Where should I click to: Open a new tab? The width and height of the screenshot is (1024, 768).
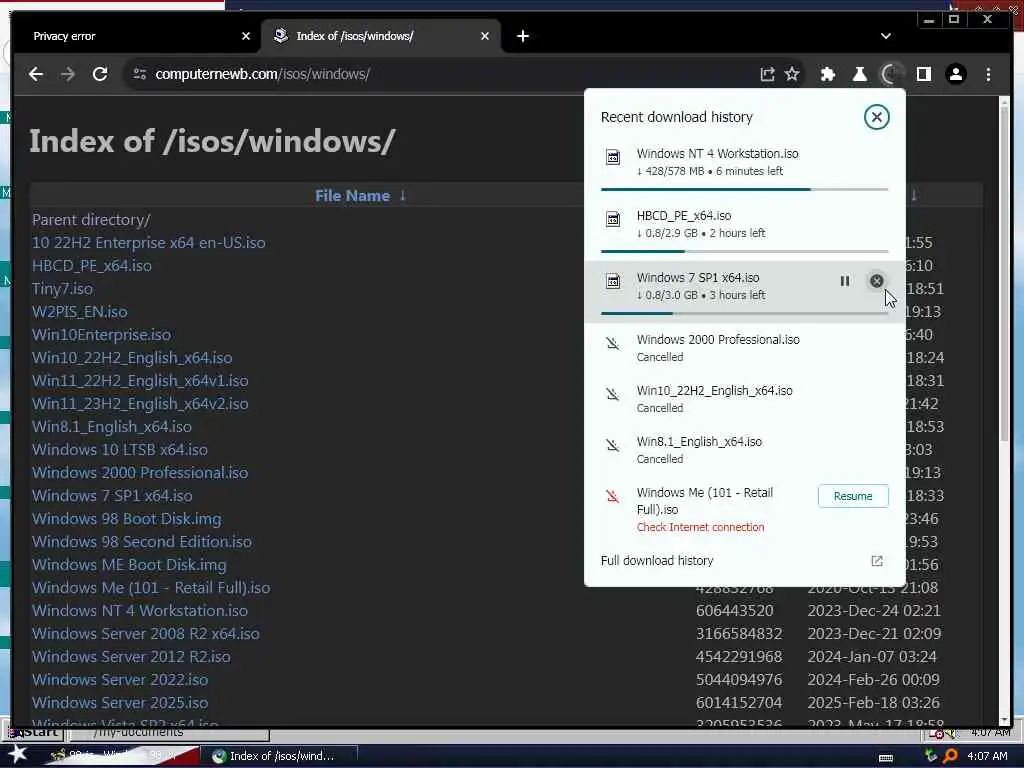[x=522, y=36]
